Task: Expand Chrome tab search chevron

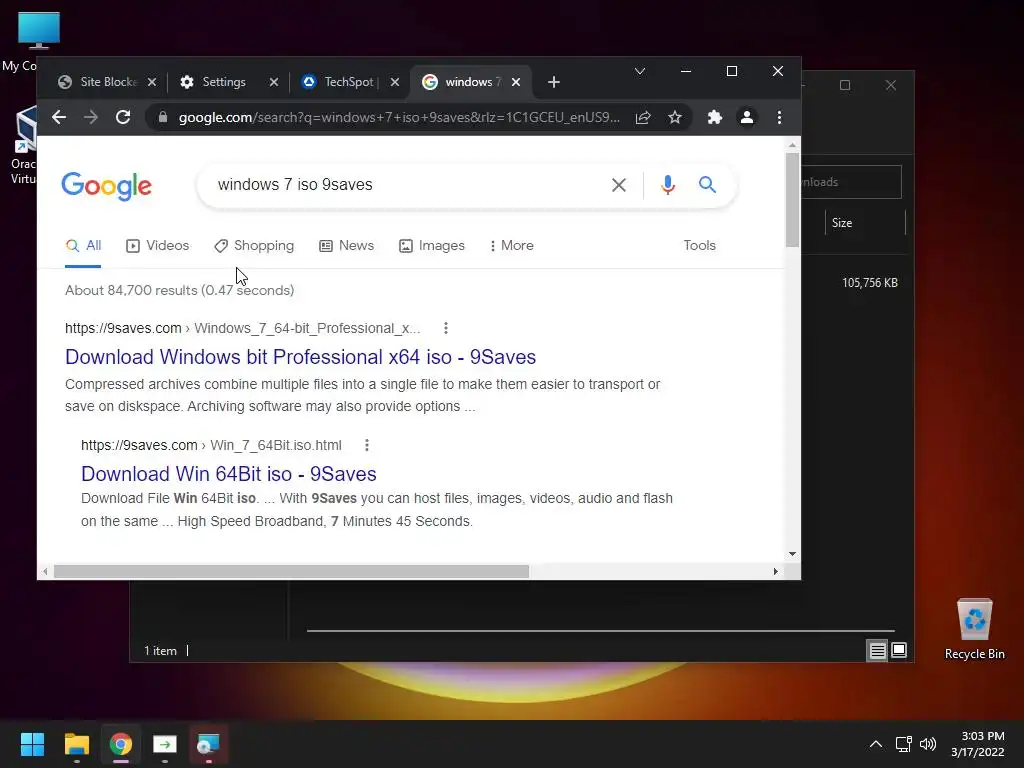Action: click(x=640, y=71)
